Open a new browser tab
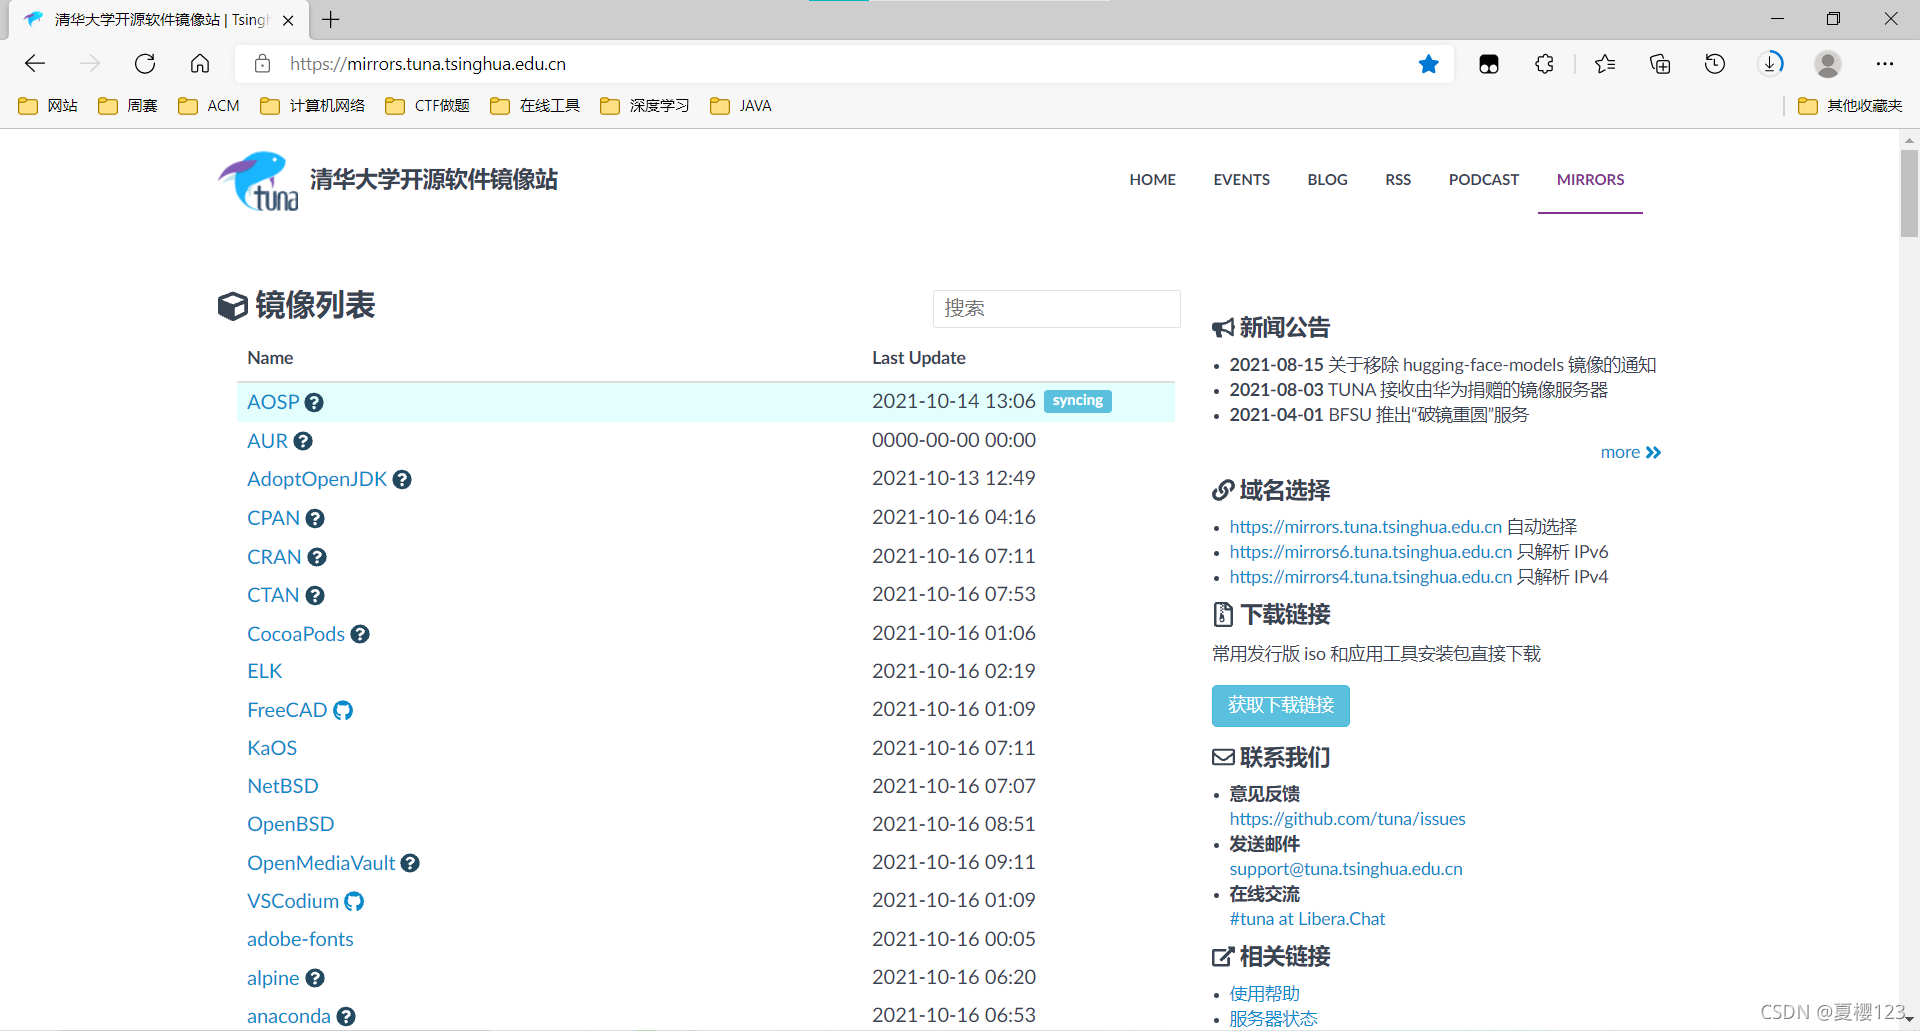 pyautogui.click(x=331, y=19)
